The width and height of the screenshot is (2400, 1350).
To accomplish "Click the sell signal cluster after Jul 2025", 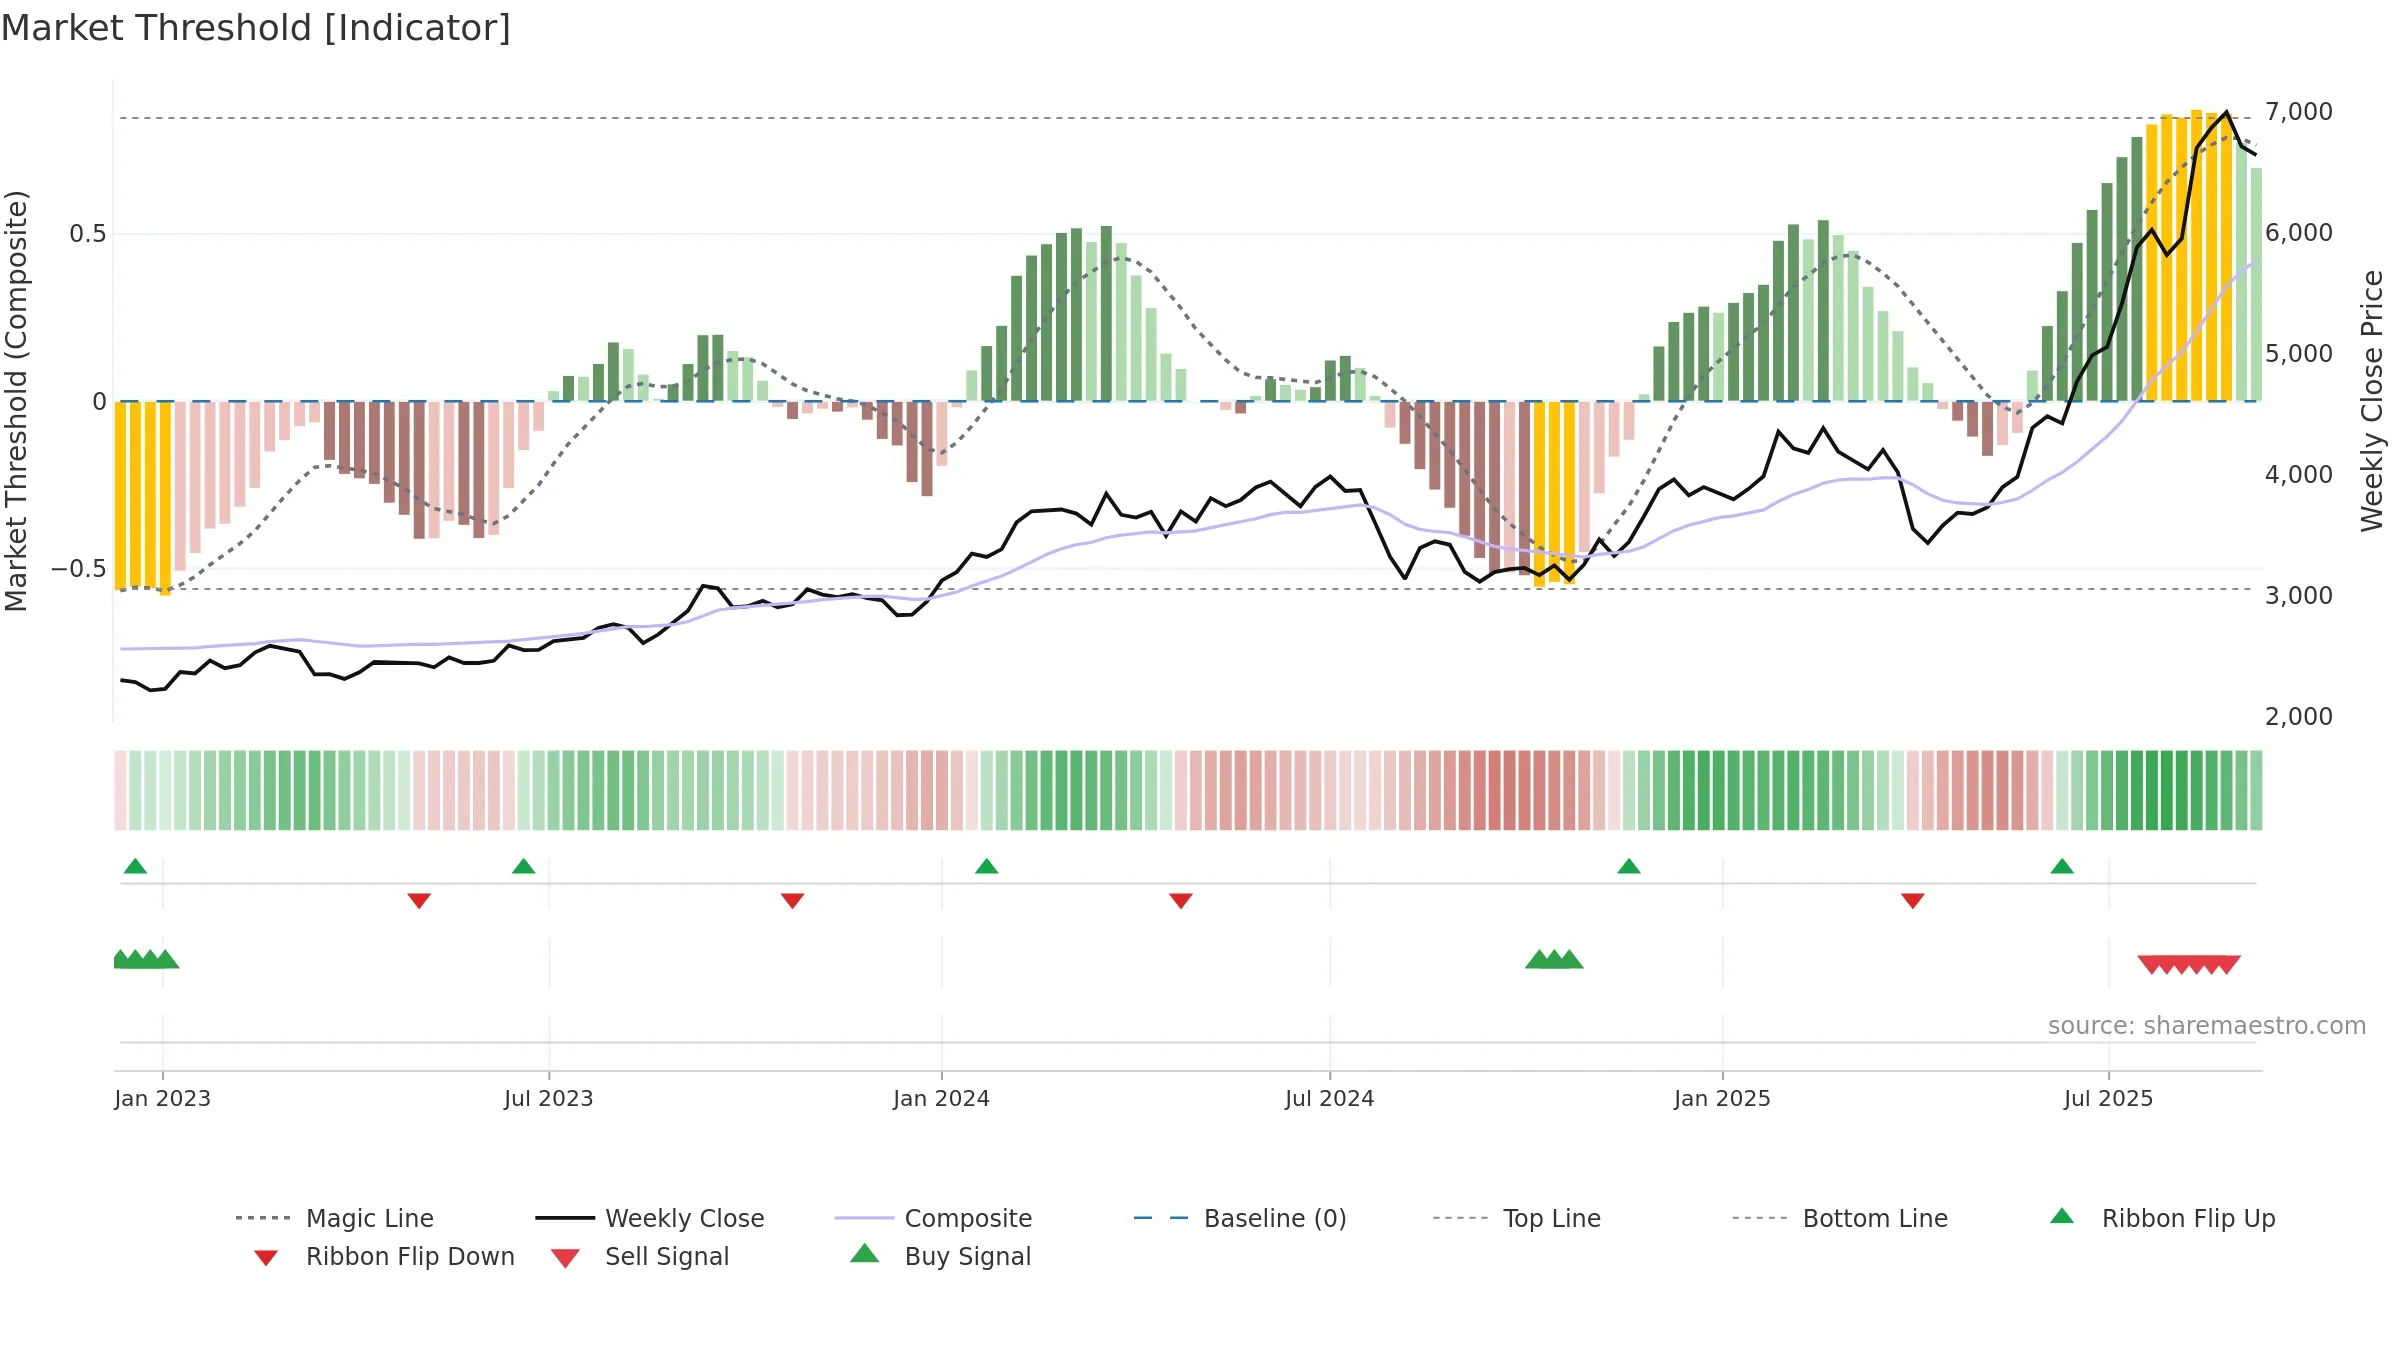I will (2189, 965).
